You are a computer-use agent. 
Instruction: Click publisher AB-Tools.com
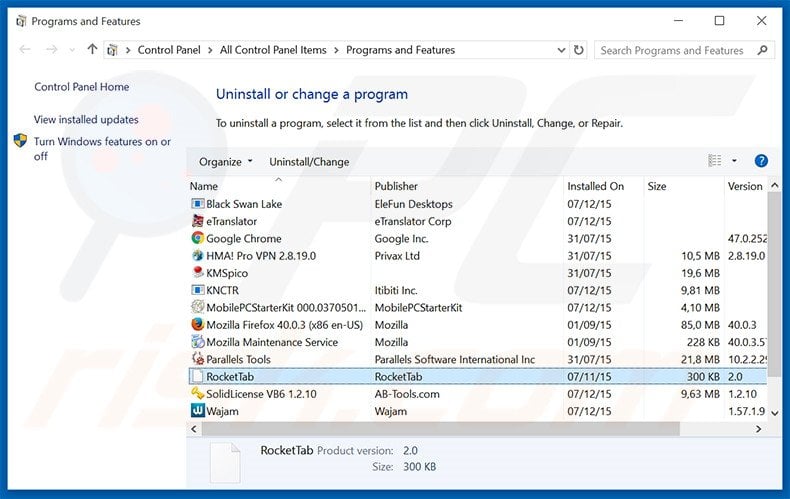407,394
